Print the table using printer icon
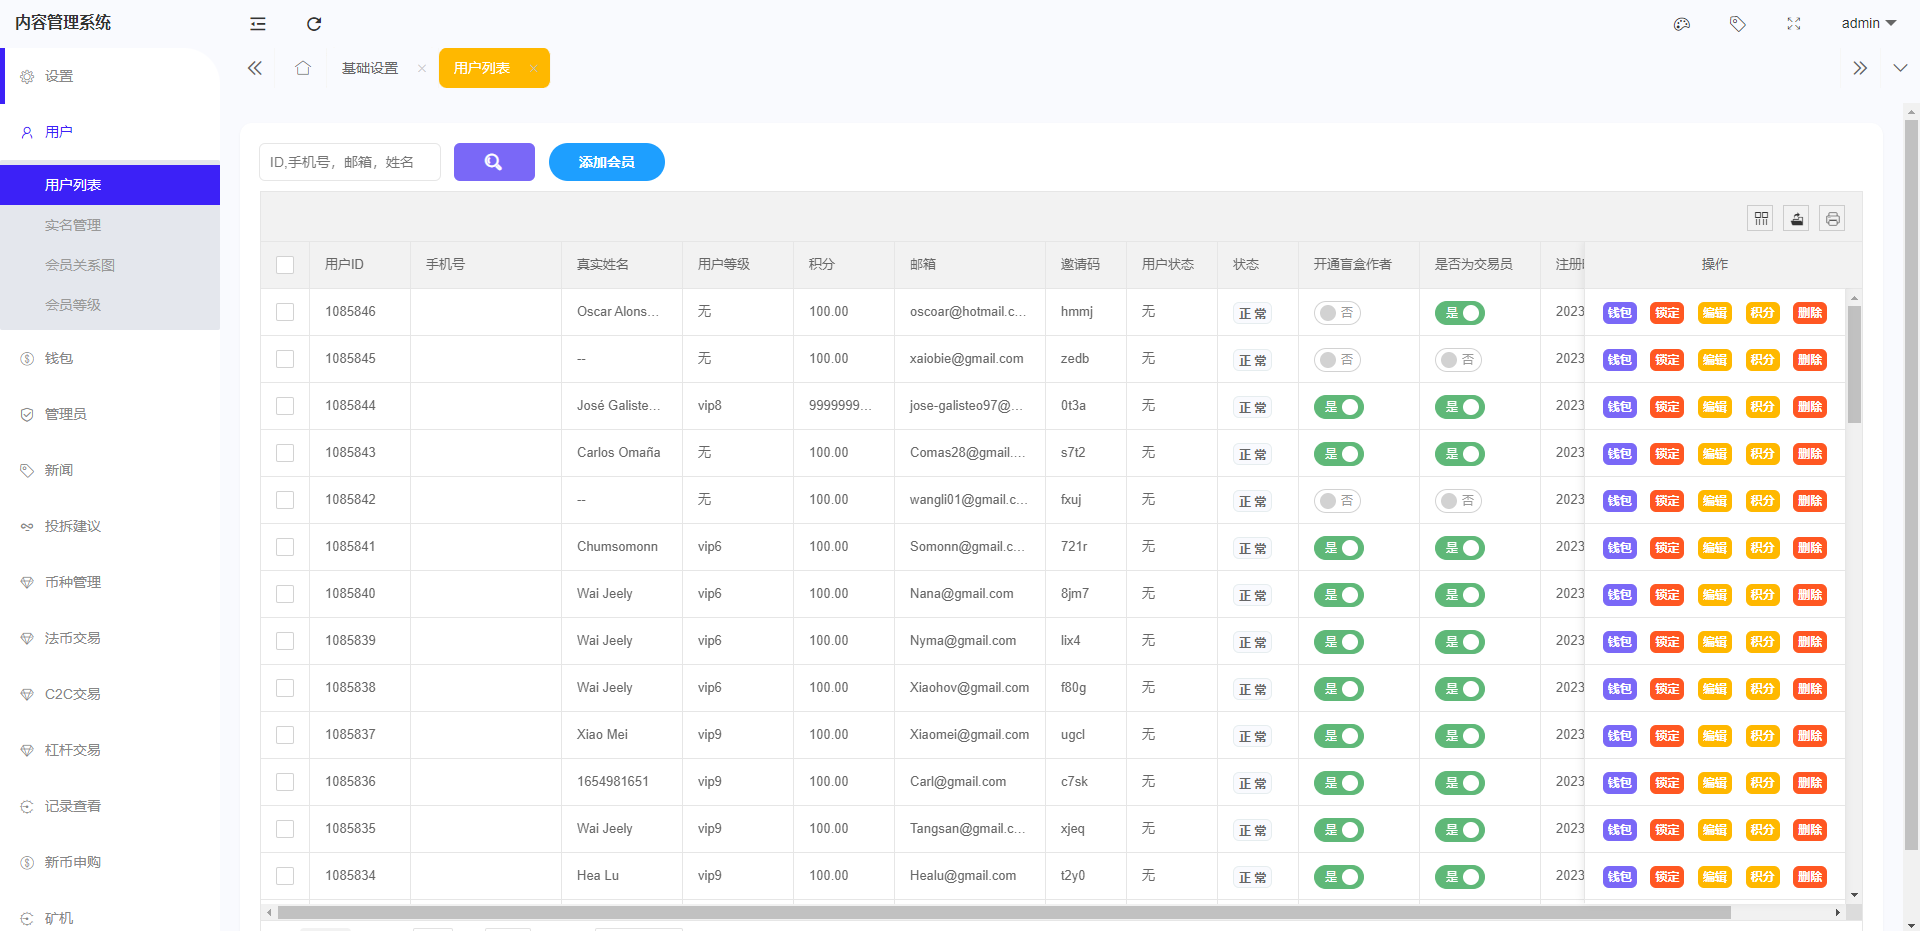 (1832, 218)
